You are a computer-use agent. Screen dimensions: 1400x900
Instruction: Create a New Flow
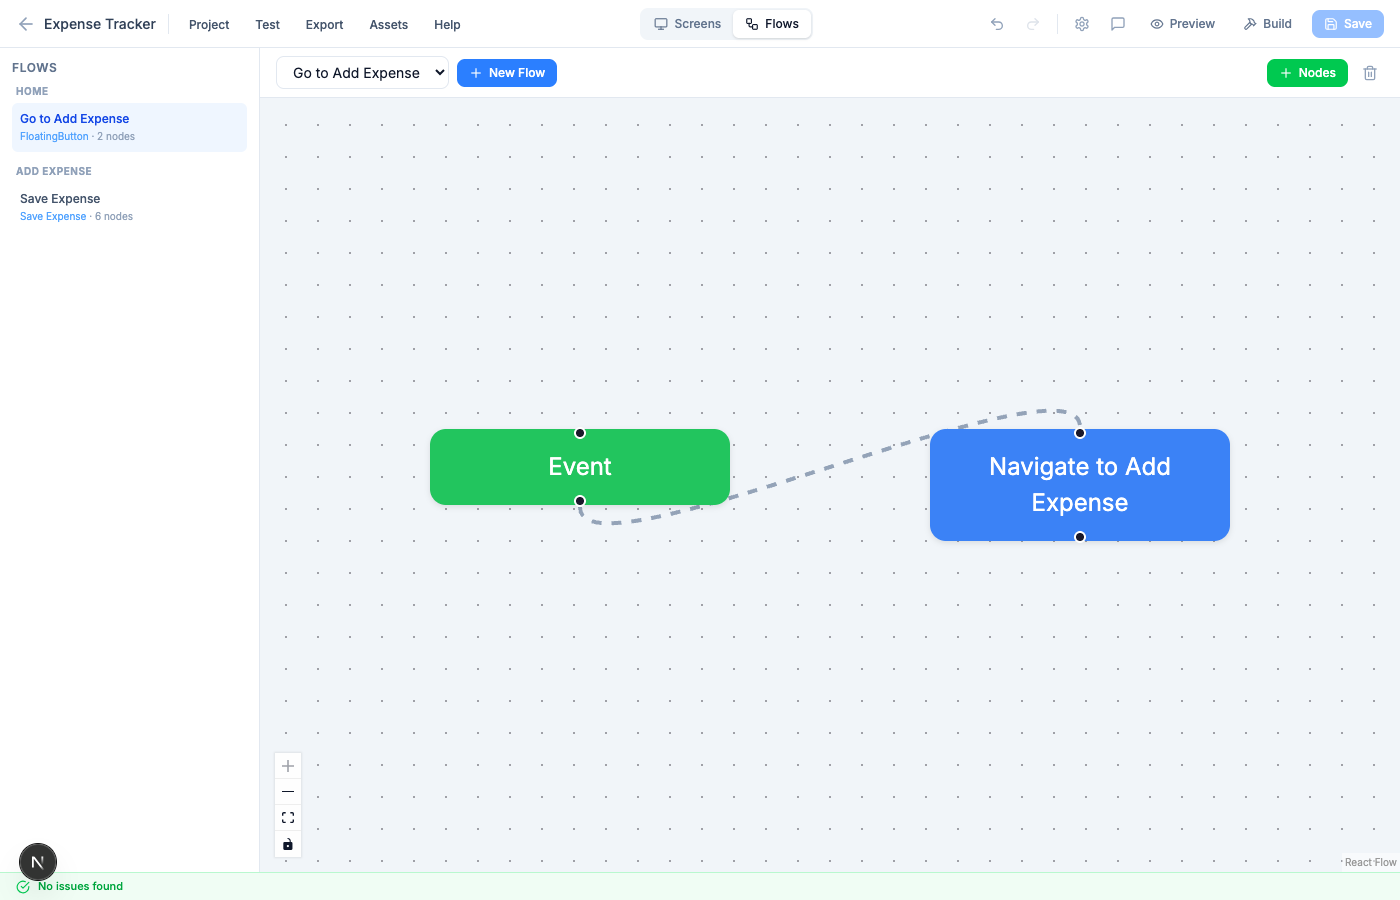507,73
